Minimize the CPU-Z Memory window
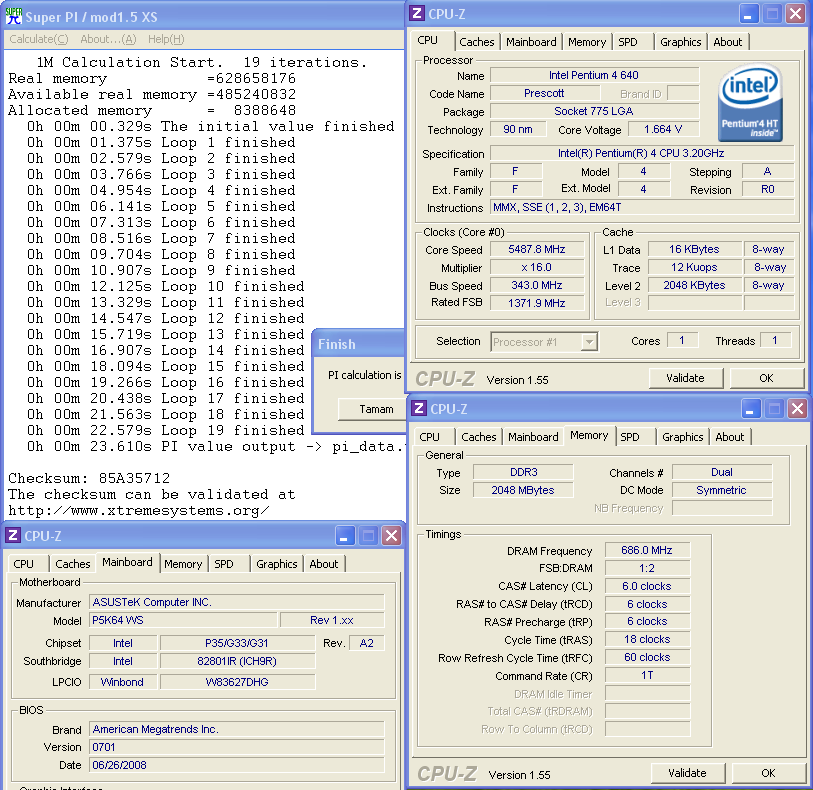This screenshot has width=813, height=790. (x=750, y=409)
